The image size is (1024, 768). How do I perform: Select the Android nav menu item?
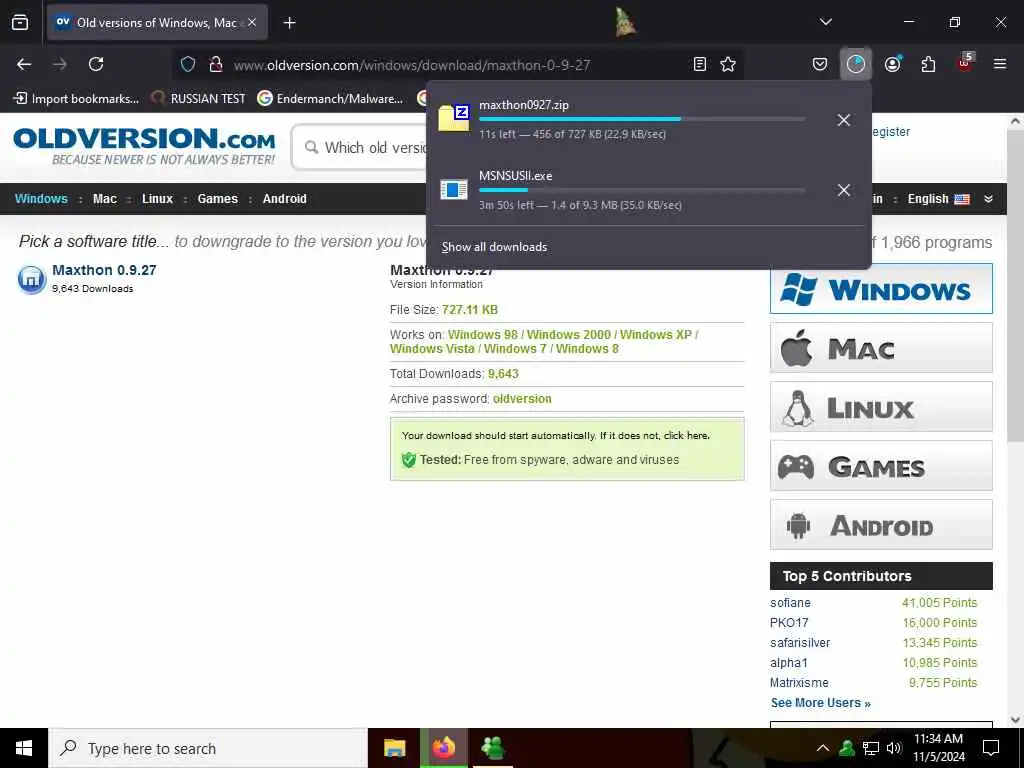285,199
